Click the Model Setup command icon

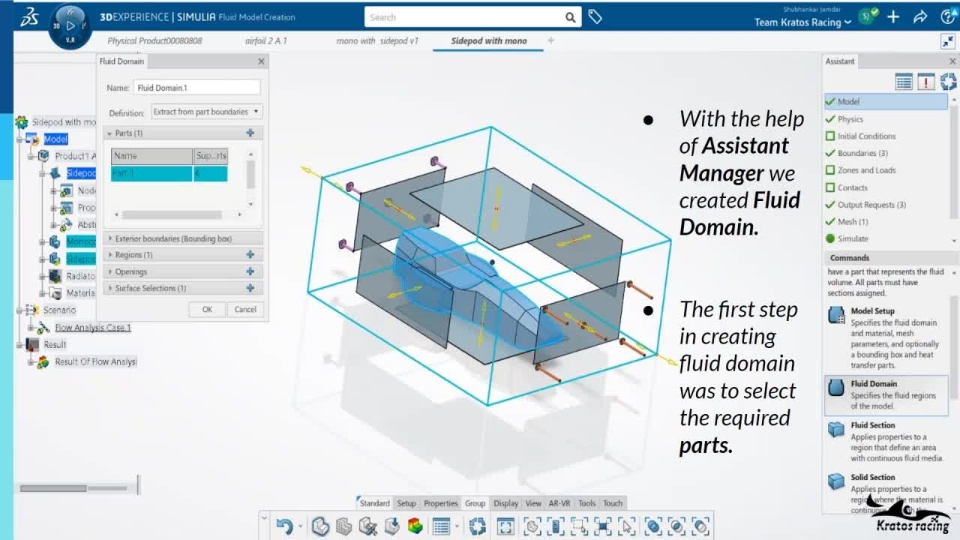(x=836, y=315)
